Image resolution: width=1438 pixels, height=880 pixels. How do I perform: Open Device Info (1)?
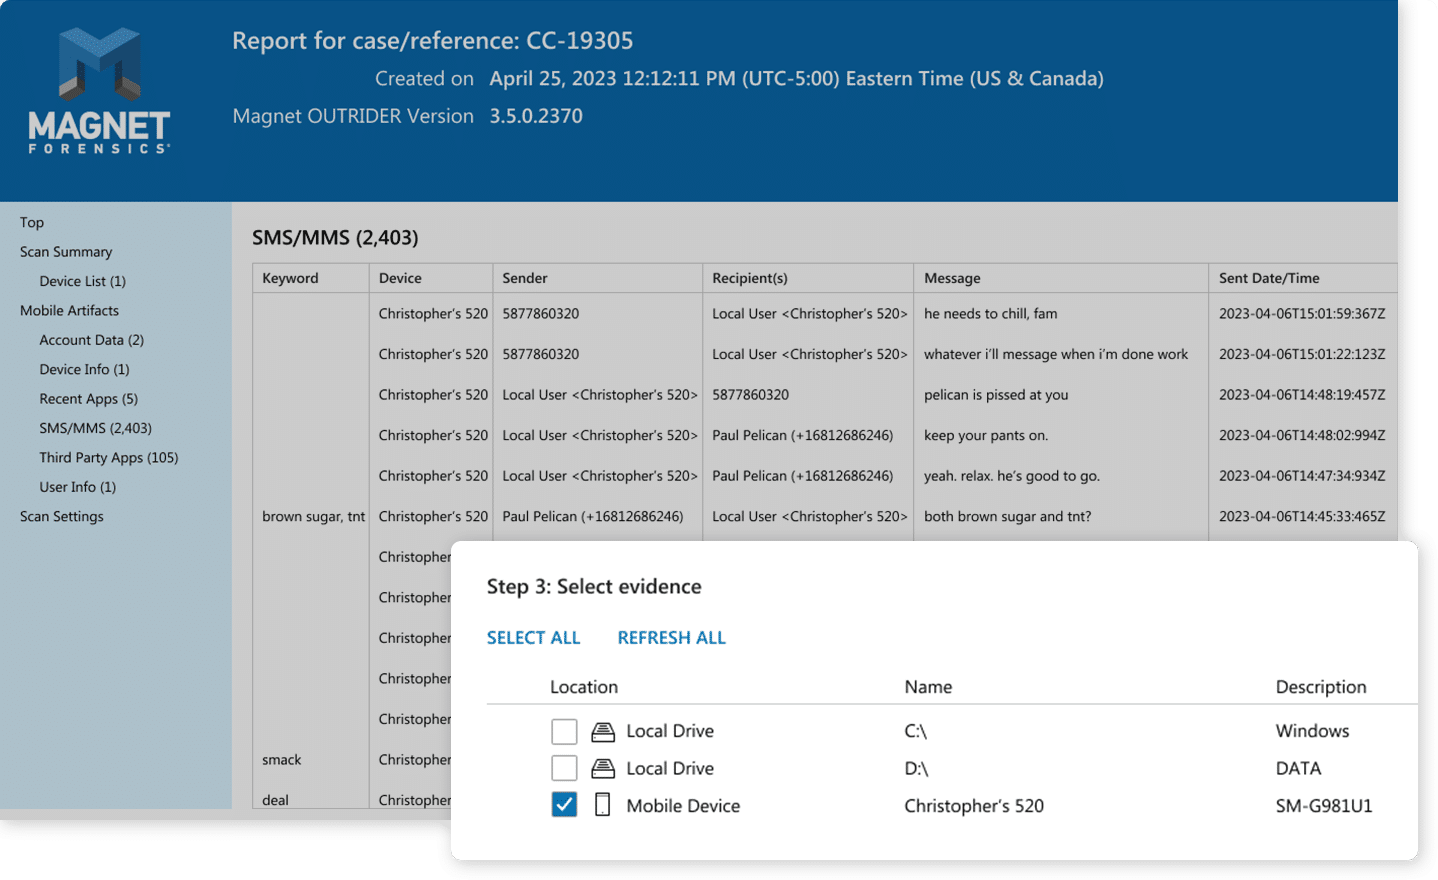click(84, 369)
